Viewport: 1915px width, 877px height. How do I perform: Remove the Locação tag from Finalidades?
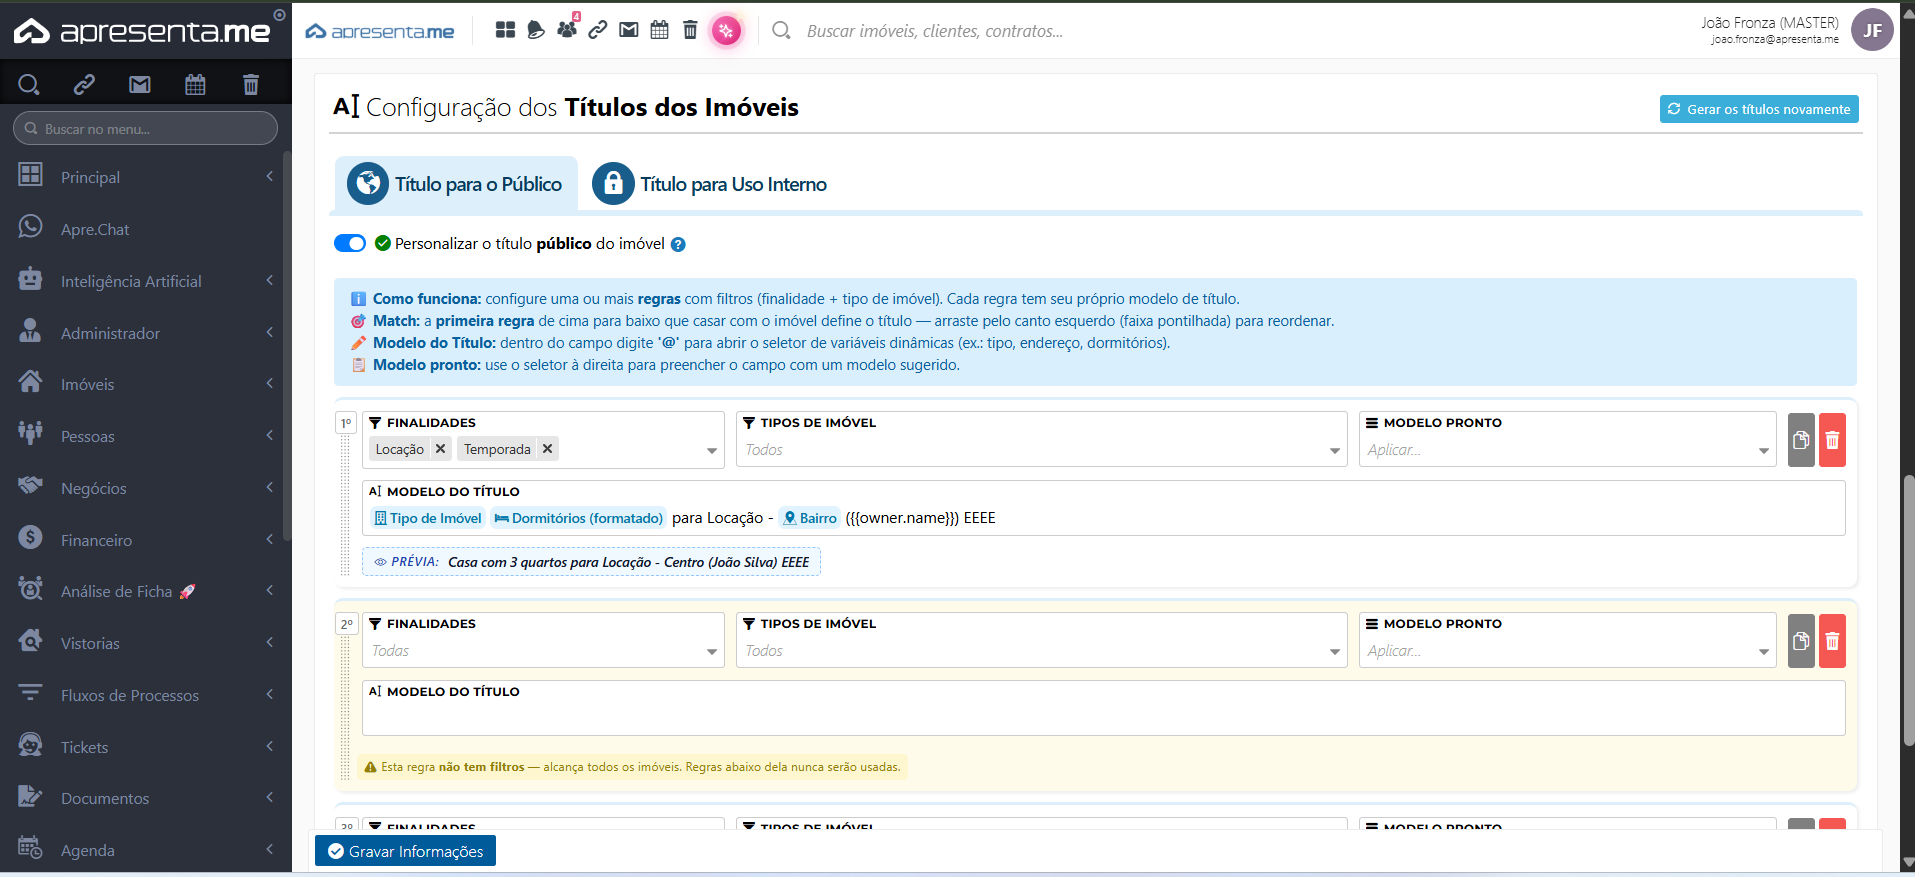click(x=440, y=449)
